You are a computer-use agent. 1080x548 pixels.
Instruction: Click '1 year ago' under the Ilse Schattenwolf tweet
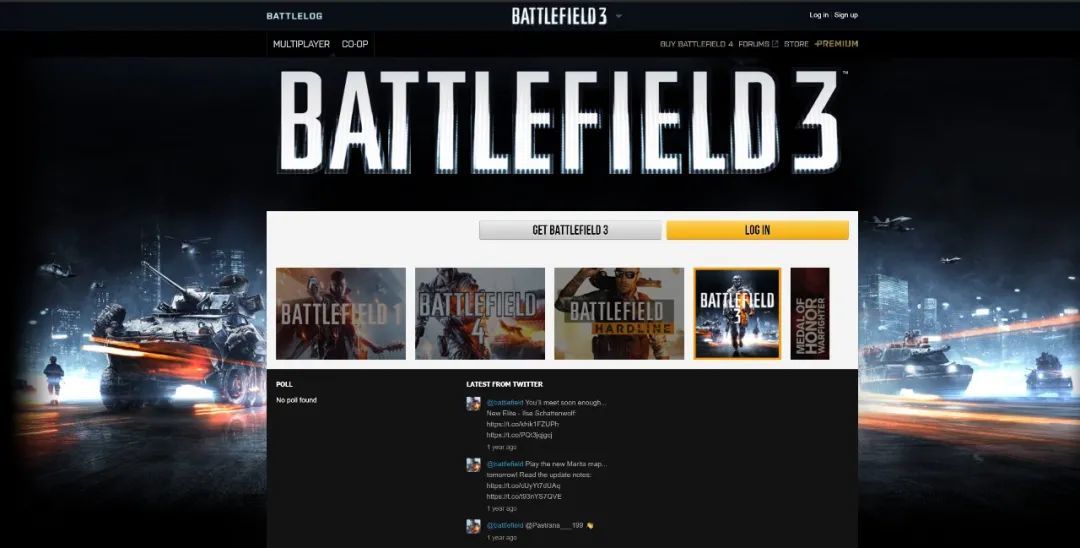point(501,447)
